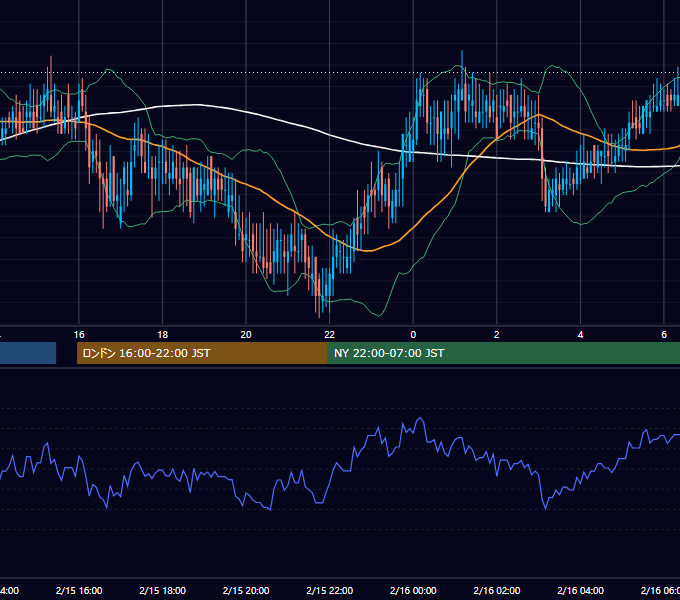Select the blue session bar left of ロンドン
Screen dimensions: 680x600
point(28,353)
